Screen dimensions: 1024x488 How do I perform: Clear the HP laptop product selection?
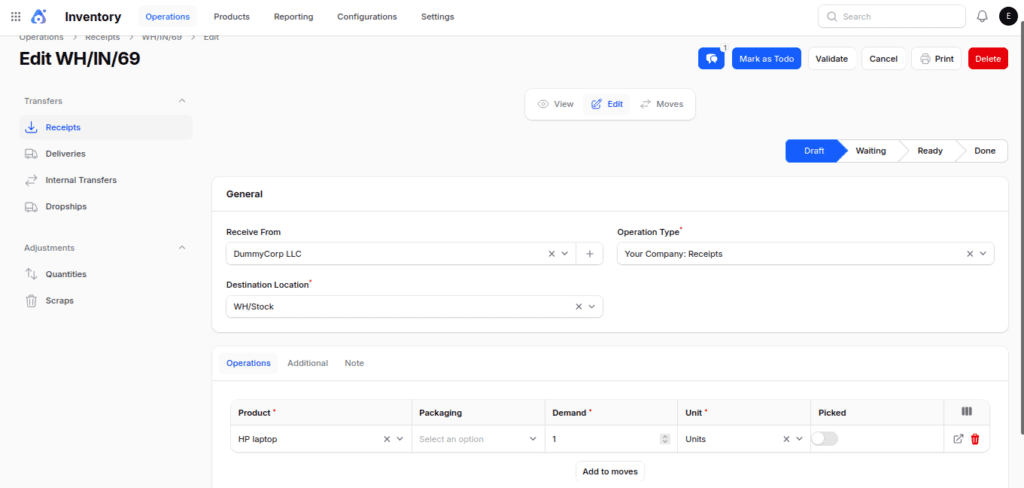[387, 439]
